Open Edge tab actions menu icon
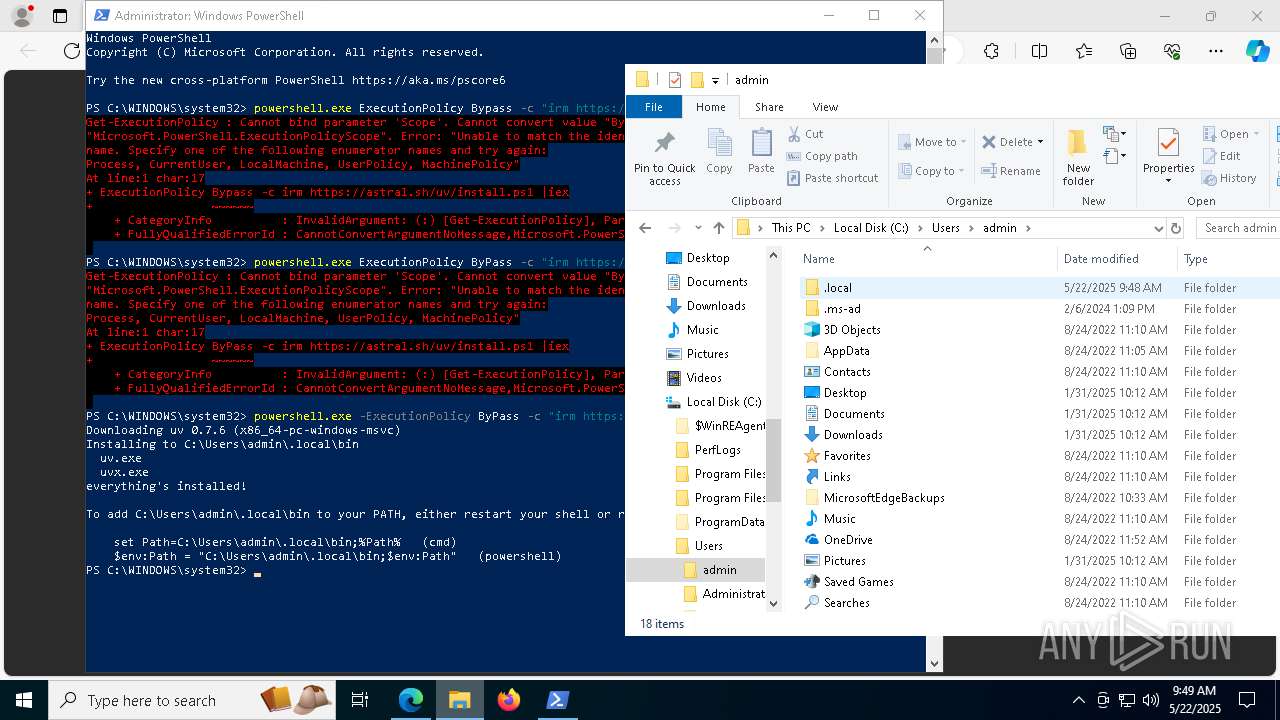Image resolution: width=1280 pixels, height=720 pixels. click(x=60, y=16)
